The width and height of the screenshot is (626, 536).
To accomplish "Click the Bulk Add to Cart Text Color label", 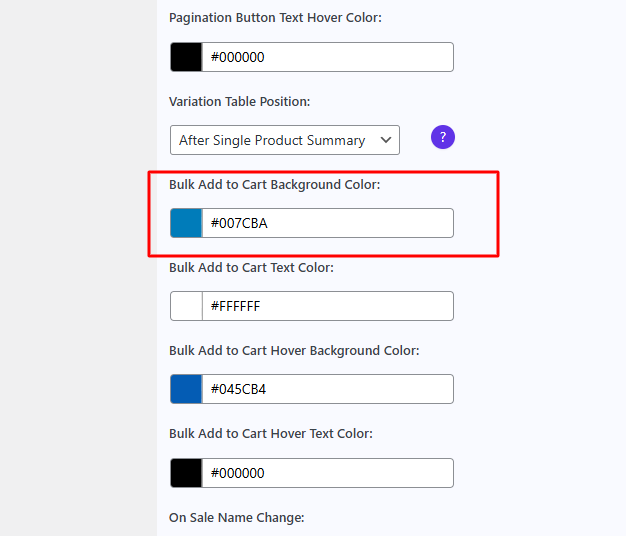I will (x=251, y=267).
